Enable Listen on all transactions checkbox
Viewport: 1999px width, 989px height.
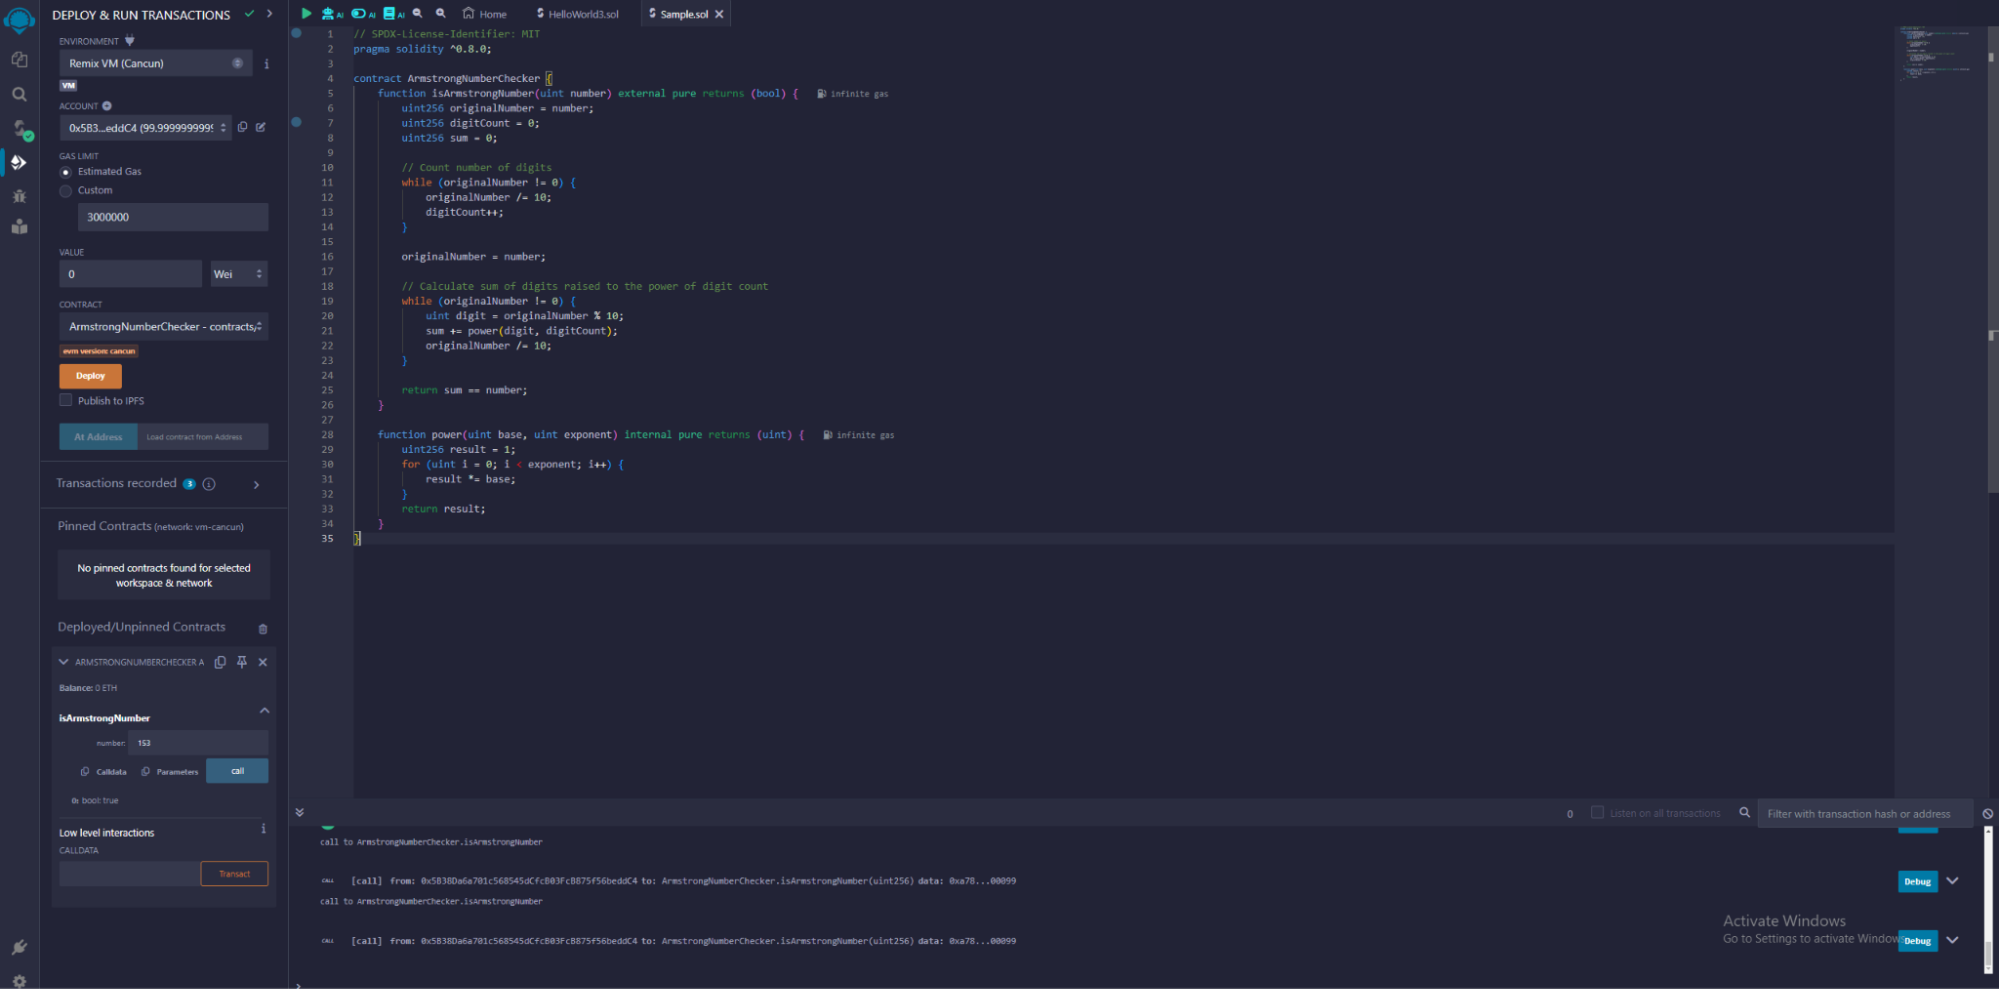(x=1597, y=812)
